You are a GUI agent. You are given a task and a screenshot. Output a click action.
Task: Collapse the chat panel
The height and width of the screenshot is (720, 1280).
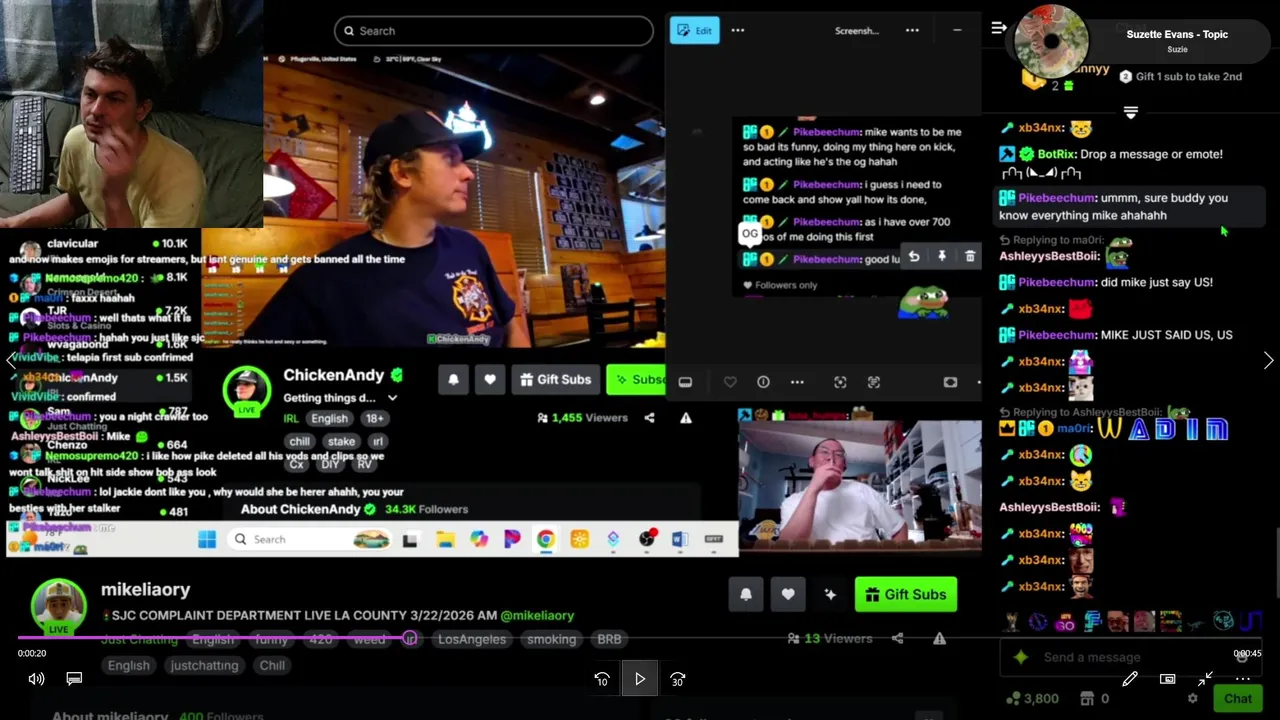[998, 28]
